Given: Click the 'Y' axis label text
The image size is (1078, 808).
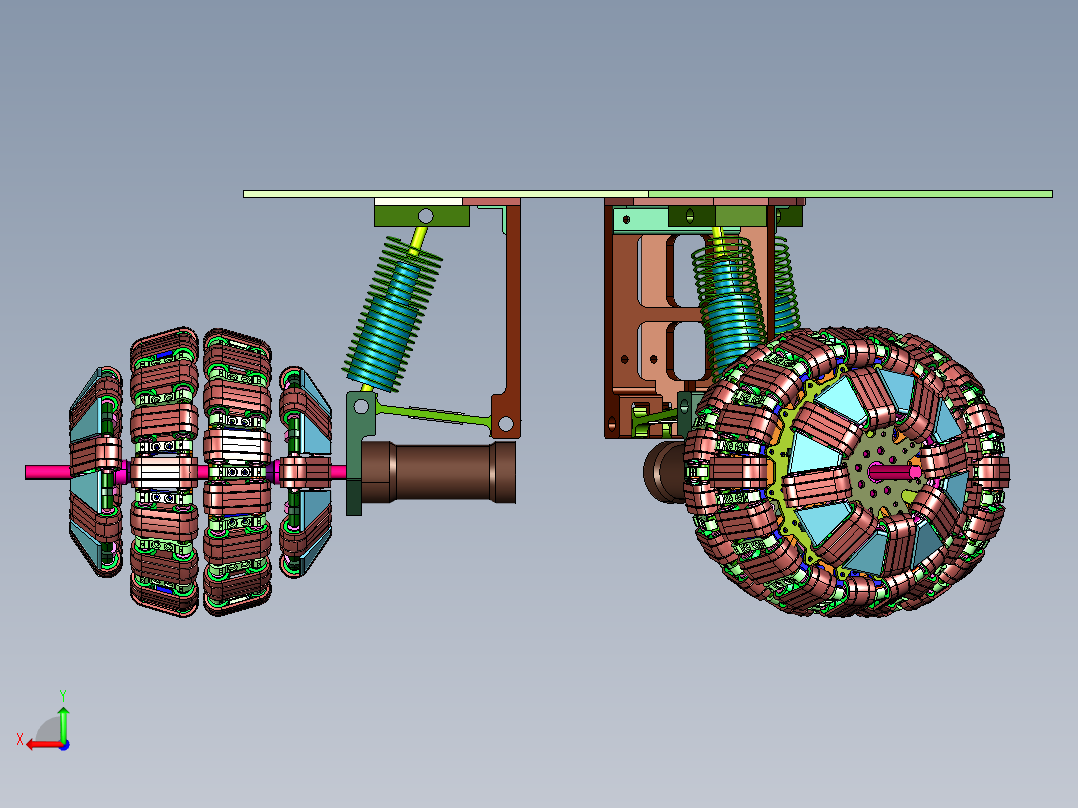Looking at the screenshot, I should coord(63,695).
